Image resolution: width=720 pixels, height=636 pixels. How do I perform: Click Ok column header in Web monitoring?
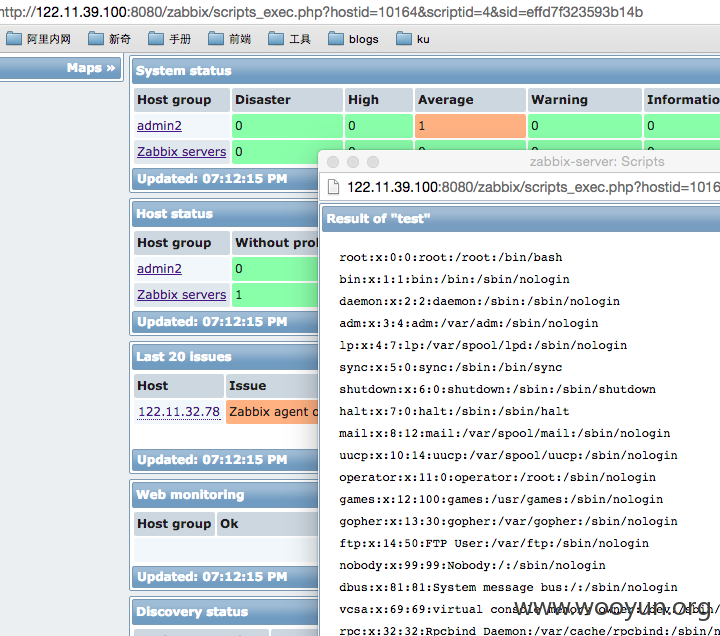click(x=267, y=524)
